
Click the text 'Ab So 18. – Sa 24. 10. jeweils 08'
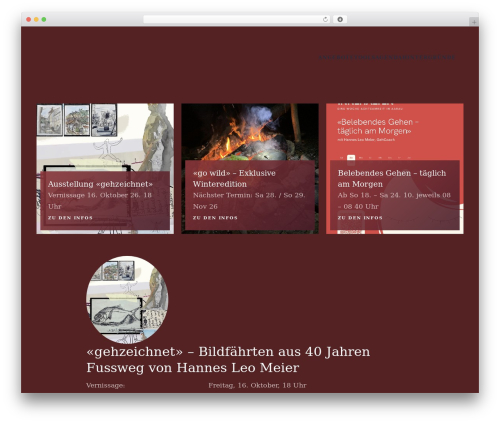(394, 195)
